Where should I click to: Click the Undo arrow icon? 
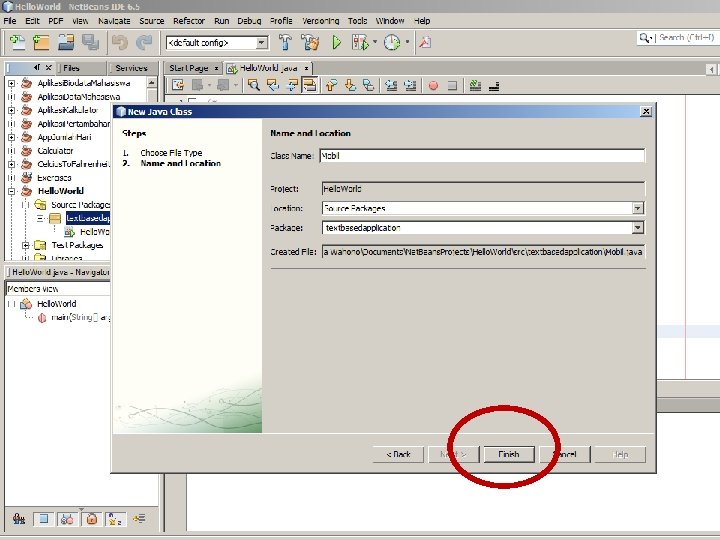coord(120,43)
